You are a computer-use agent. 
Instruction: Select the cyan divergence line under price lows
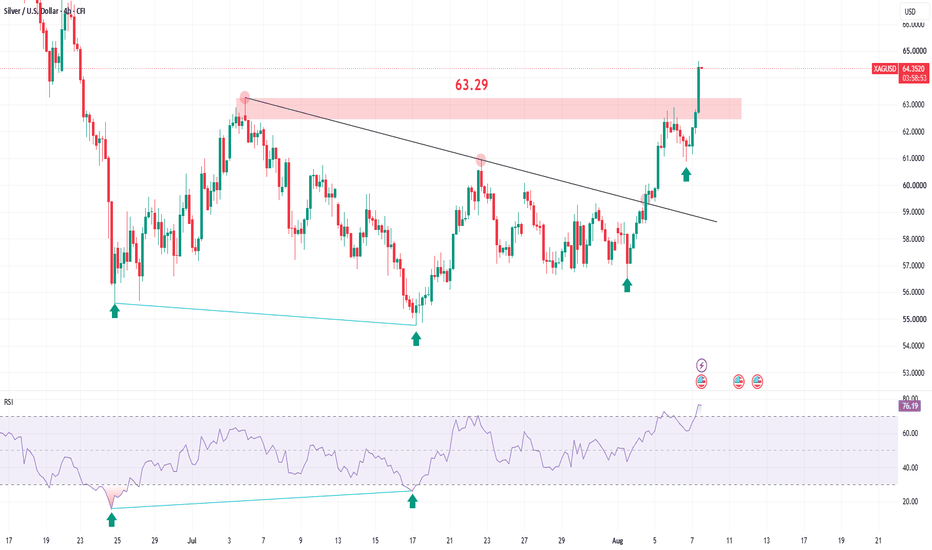coord(265,314)
